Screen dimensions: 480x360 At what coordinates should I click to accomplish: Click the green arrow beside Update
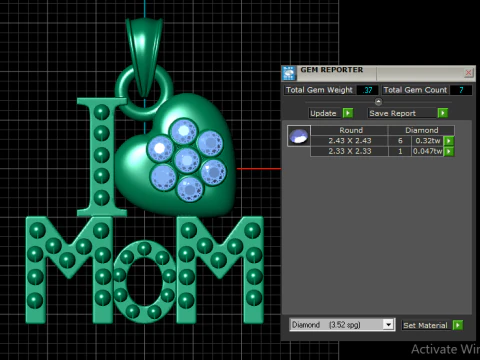348,113
